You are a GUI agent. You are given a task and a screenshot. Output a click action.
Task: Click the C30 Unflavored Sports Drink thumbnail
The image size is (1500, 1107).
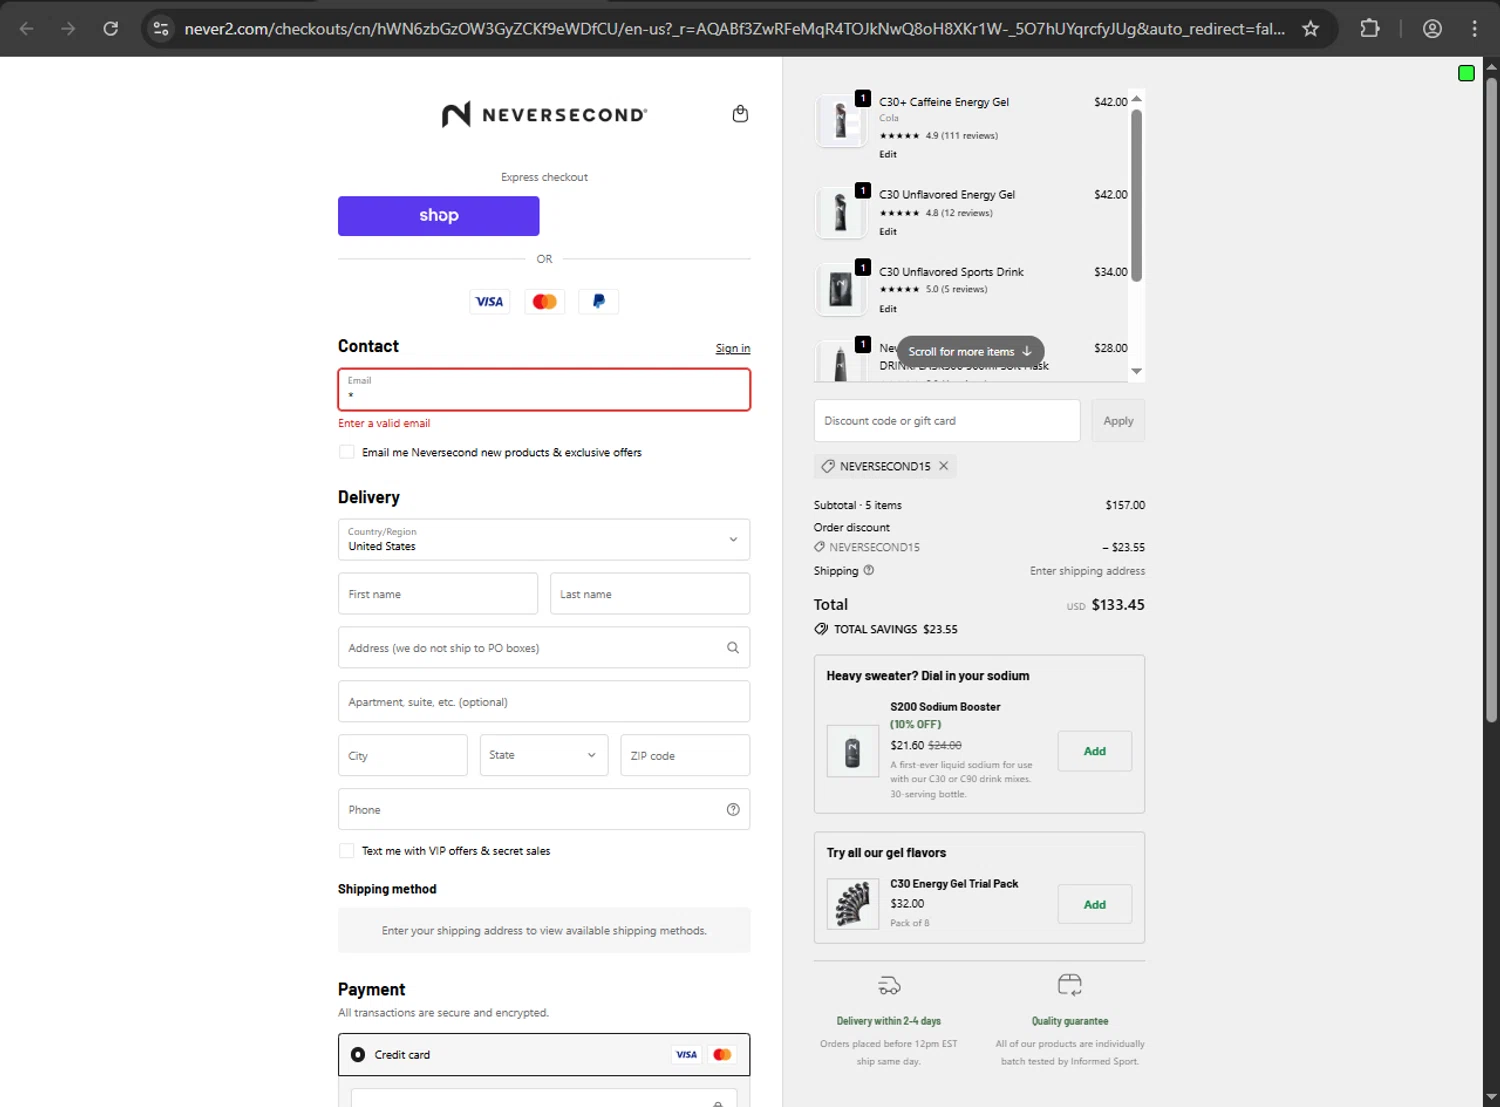point(840,290)
